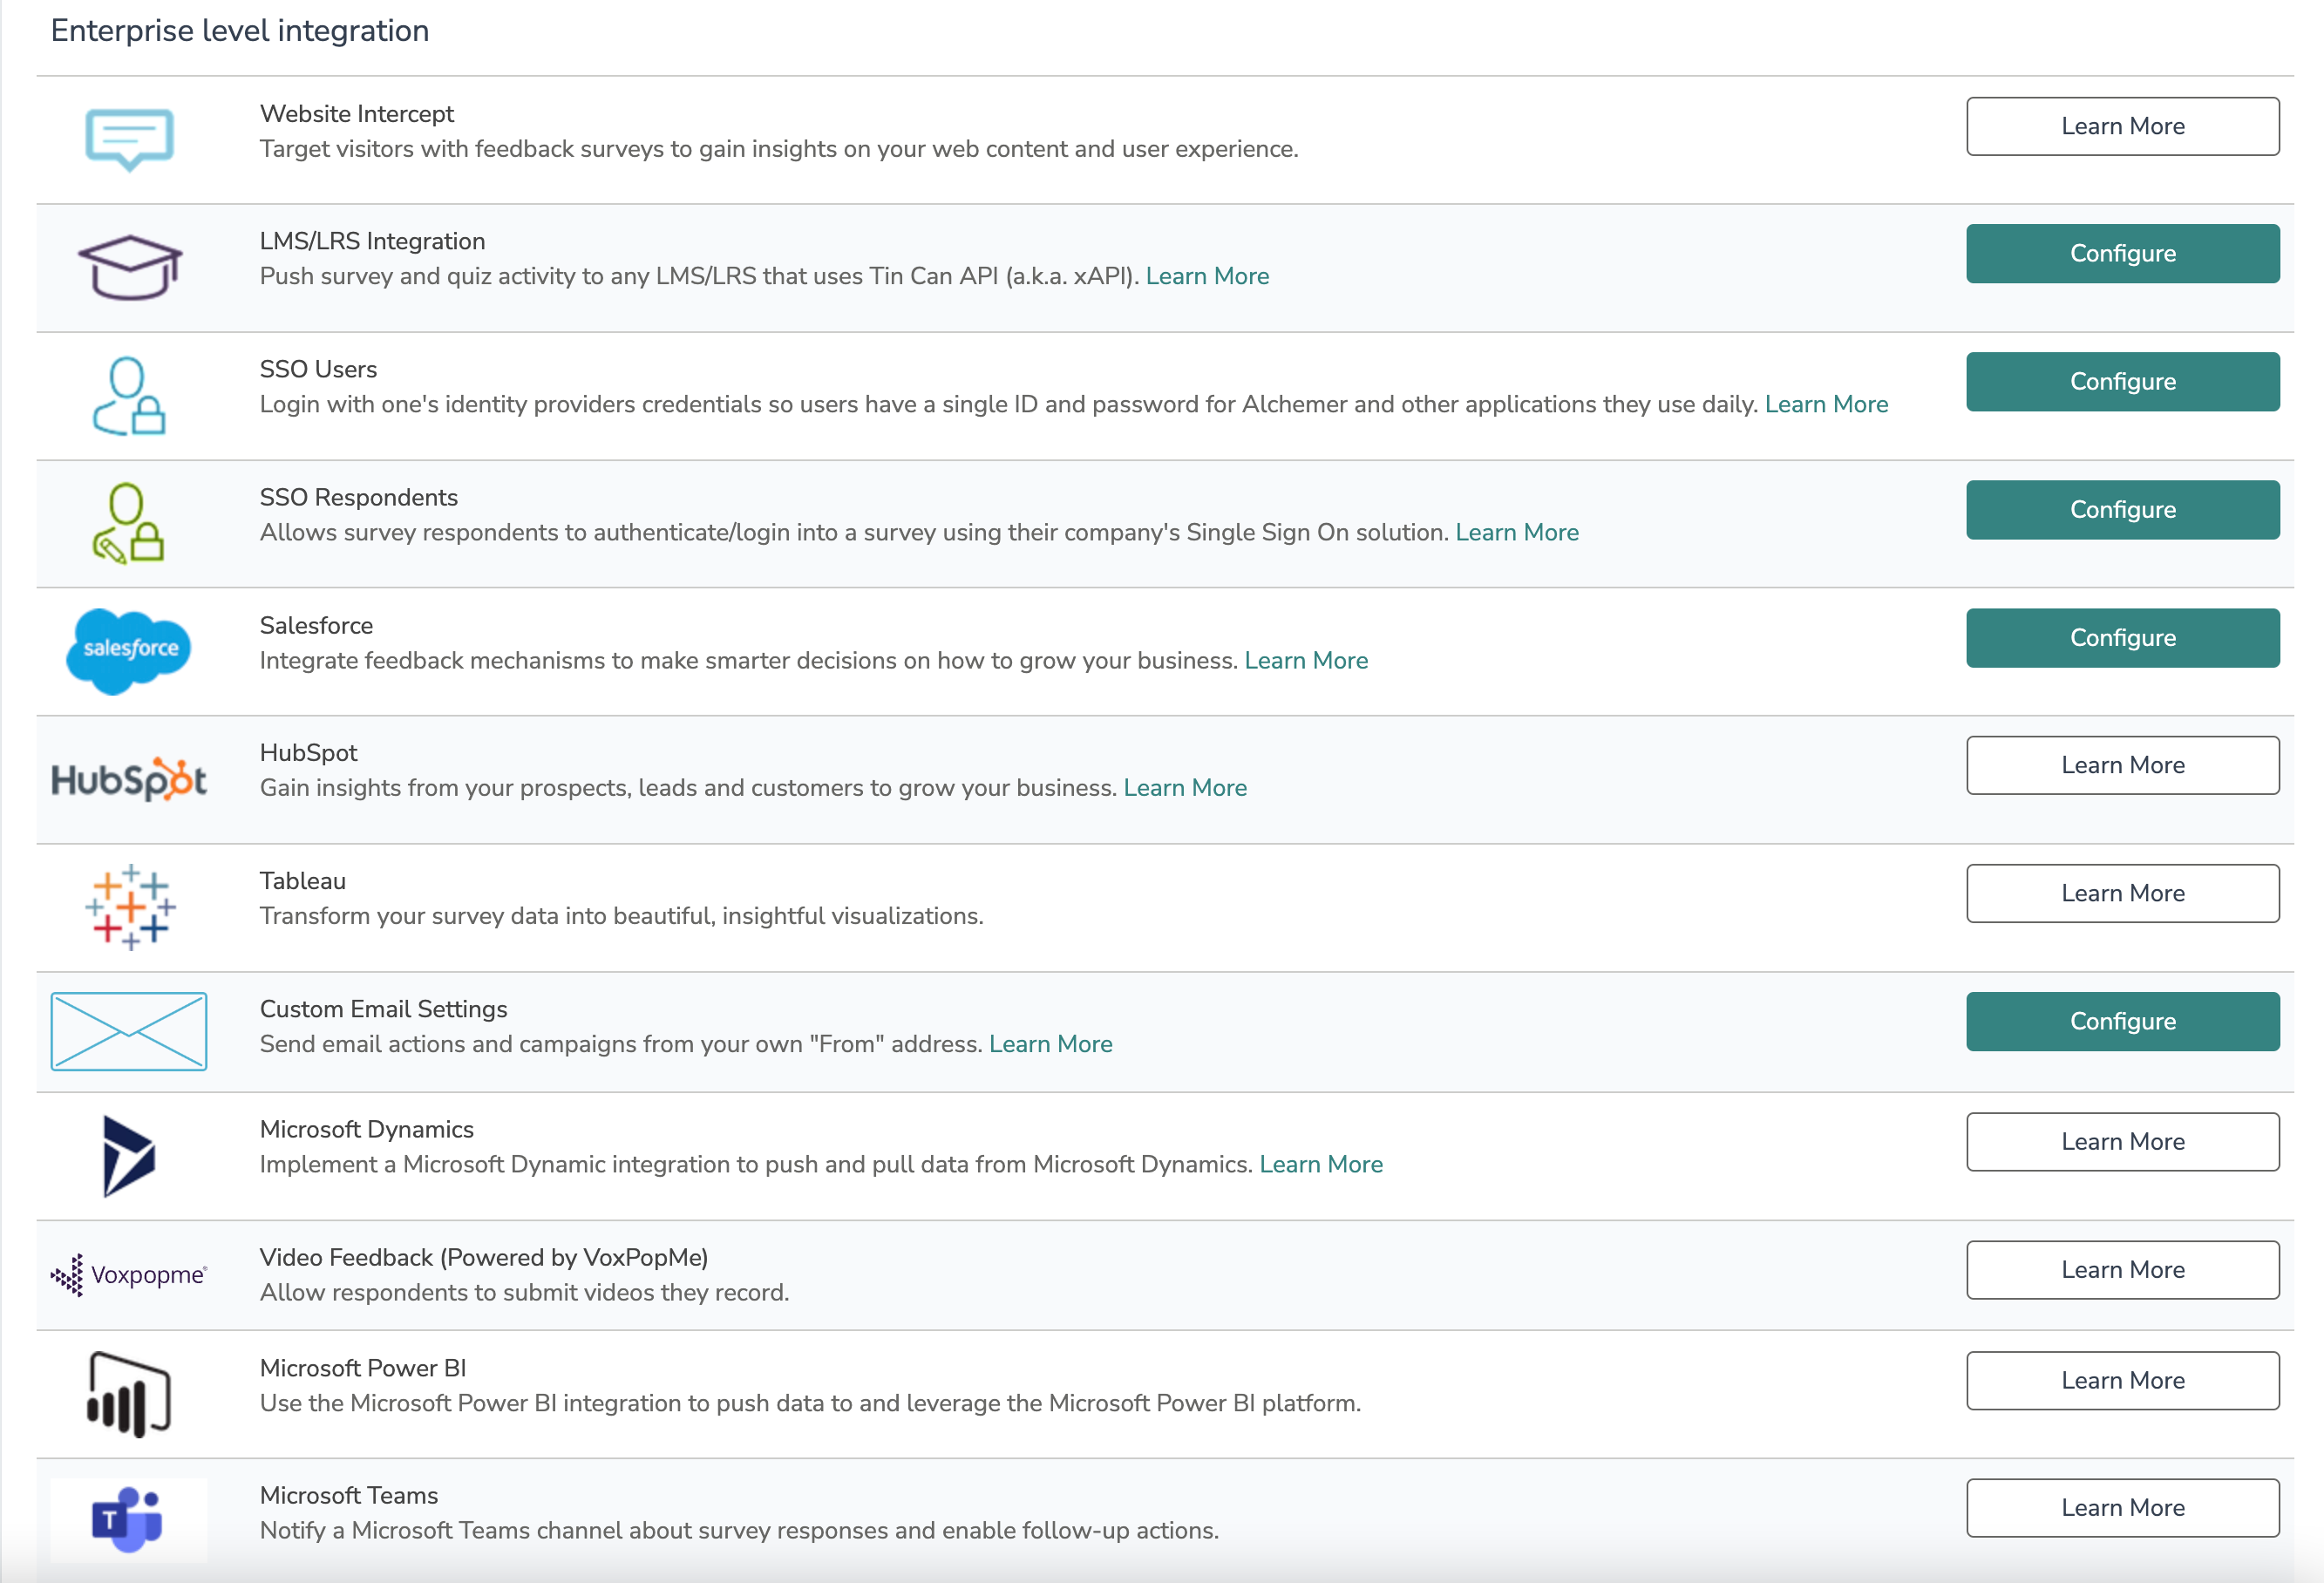Configure Custom Email Settings
This screenshot has height=1583, width=2324.
[x=2122, y=1021]
